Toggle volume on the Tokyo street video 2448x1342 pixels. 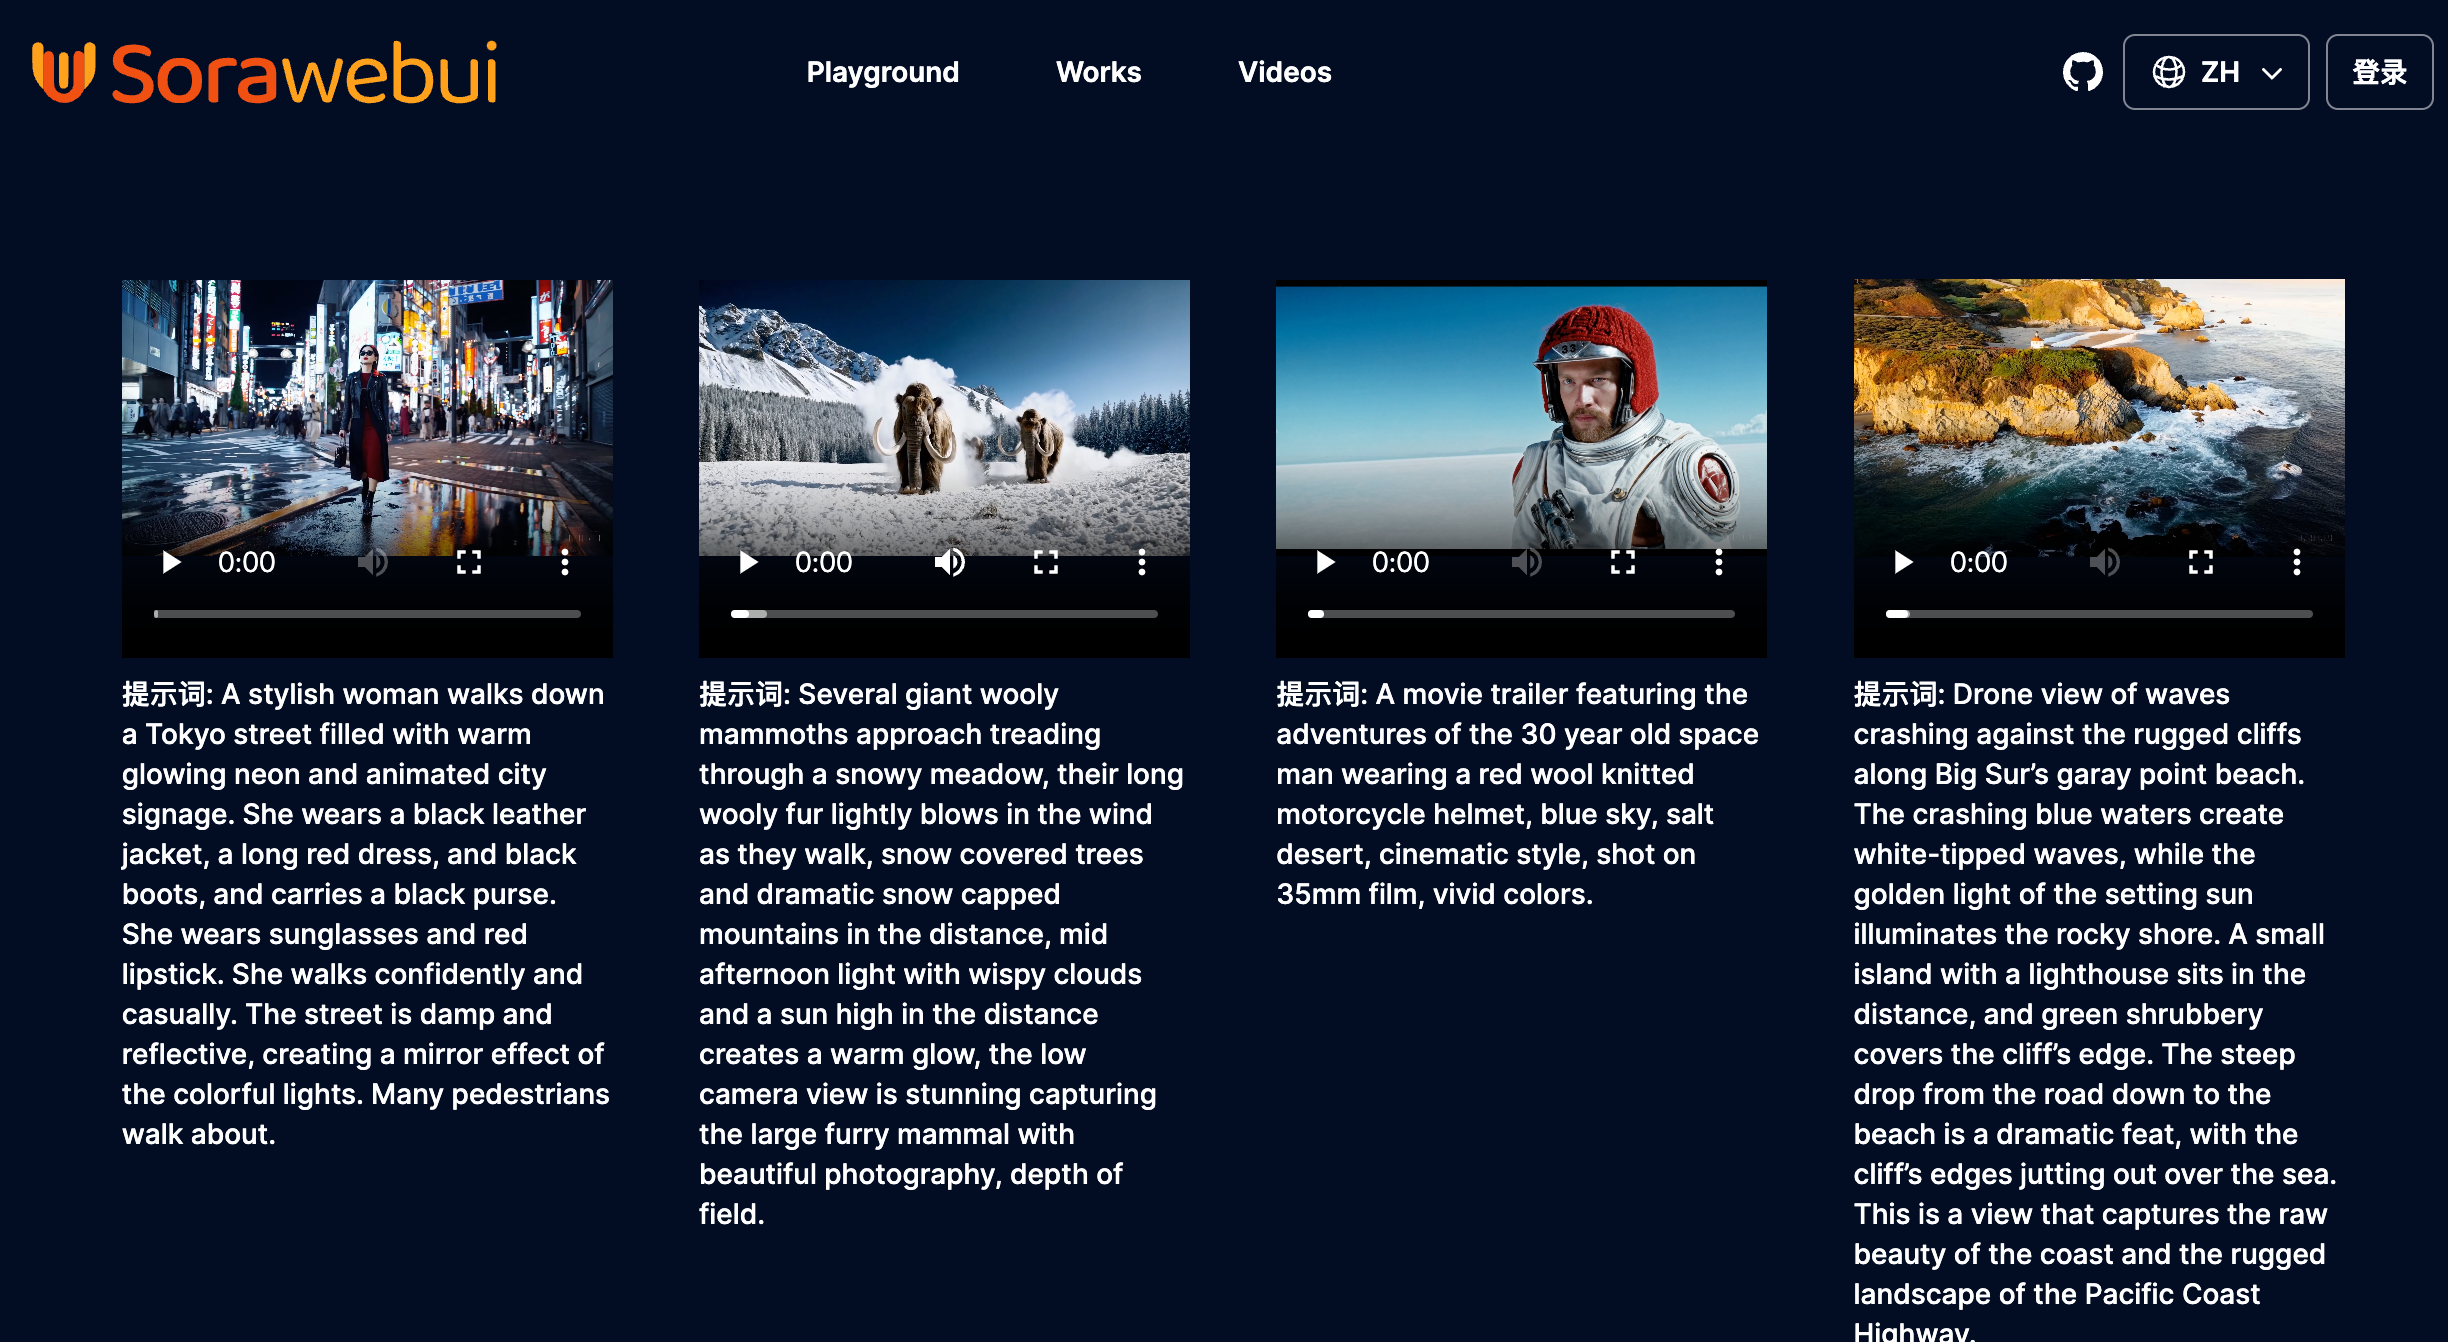(x=372, y=562)
